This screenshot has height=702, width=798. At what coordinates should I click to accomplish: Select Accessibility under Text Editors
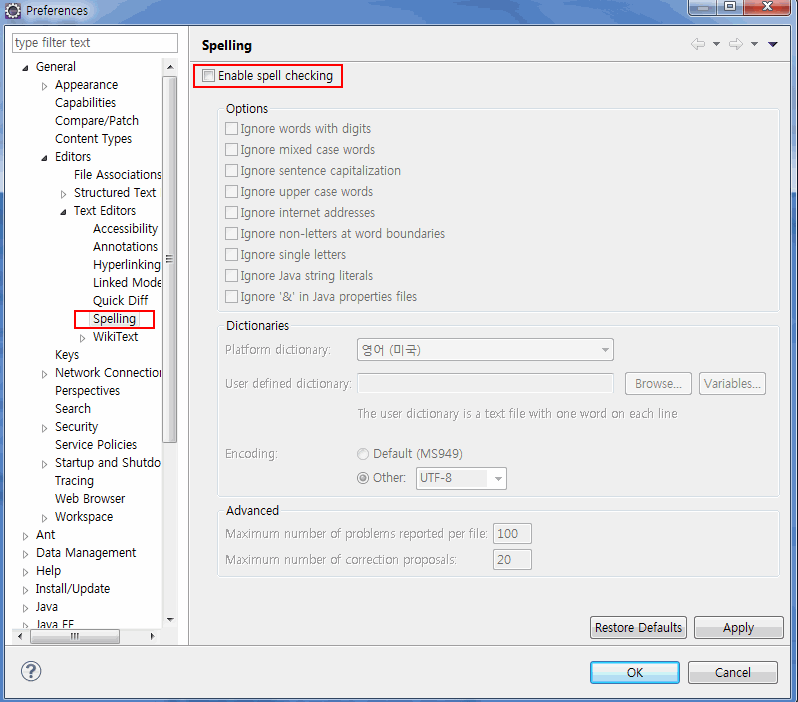click(125, 229)
